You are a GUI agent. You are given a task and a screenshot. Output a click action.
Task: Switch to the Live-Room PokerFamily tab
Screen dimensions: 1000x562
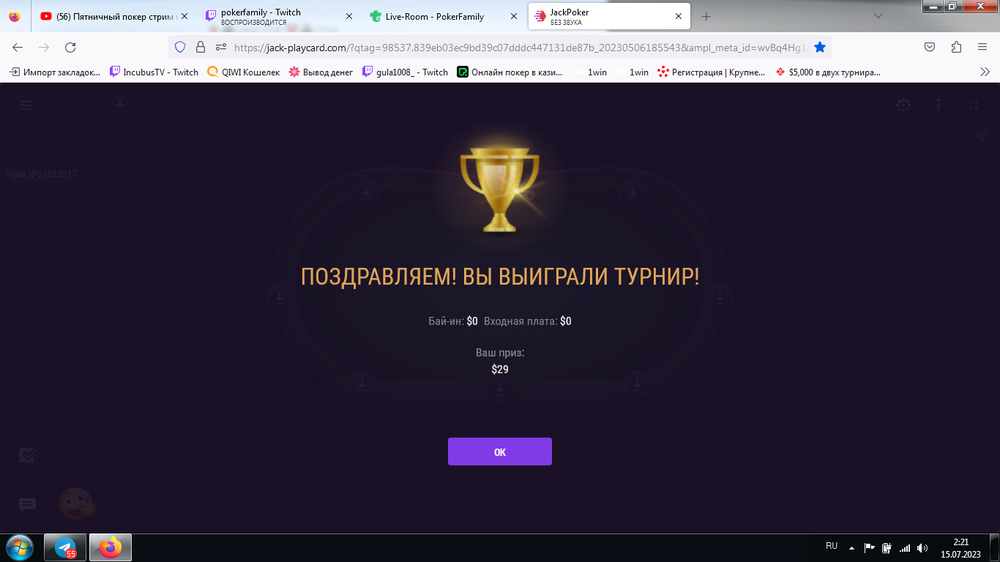[443, 17]
